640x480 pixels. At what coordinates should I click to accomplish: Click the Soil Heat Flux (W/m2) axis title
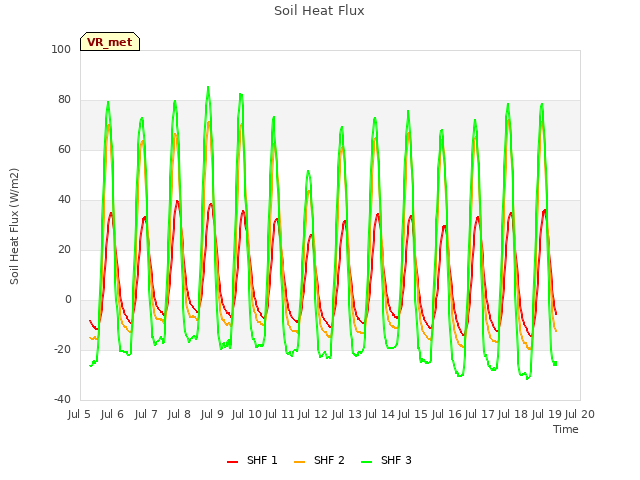click(x=14, y=226)
